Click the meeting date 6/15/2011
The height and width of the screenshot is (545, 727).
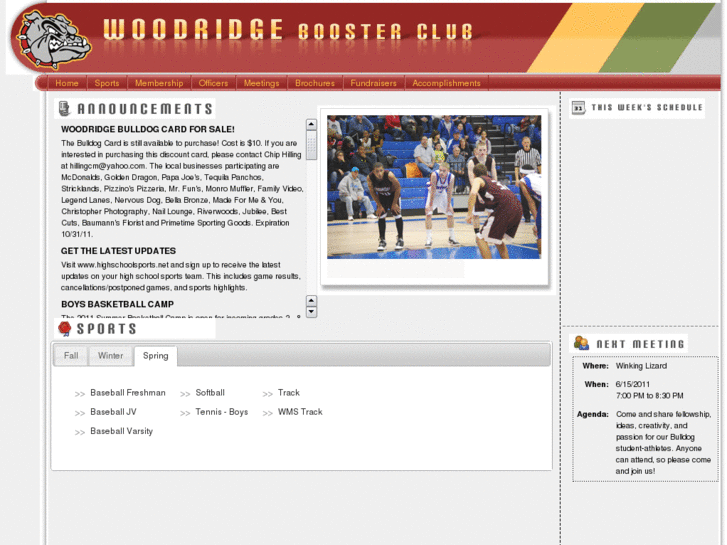tap(633, 385)
